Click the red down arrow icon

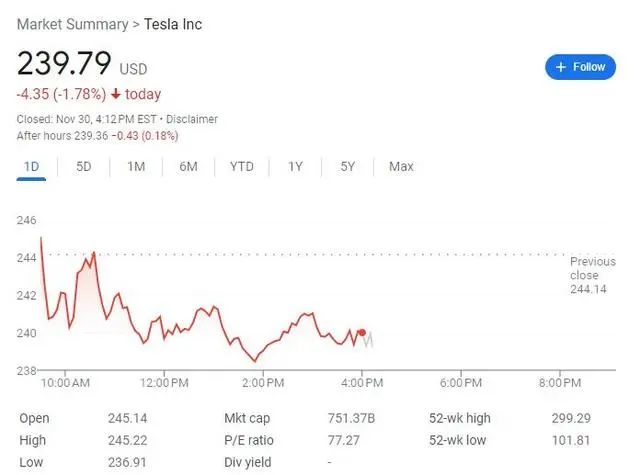click(116, 94)
